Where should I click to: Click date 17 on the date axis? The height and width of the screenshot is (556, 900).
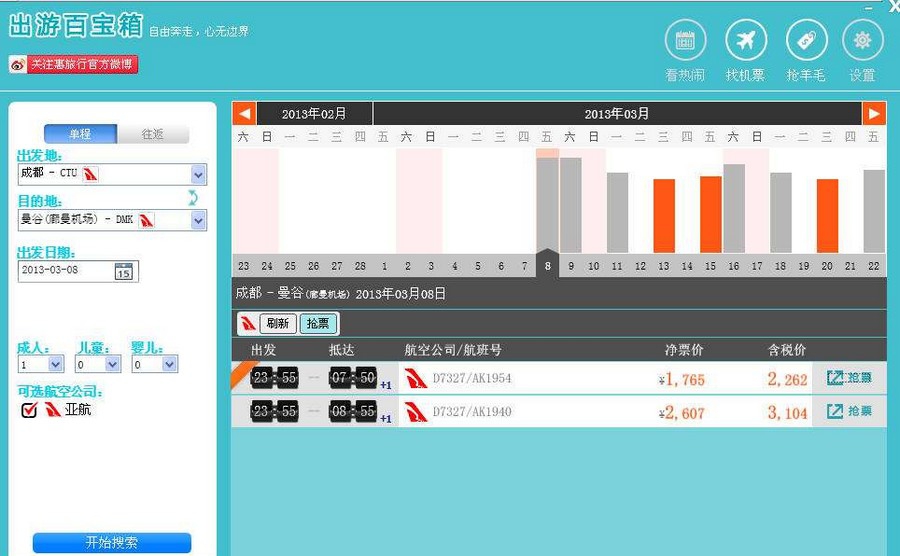pyautogui.click(x=757, y=266)
